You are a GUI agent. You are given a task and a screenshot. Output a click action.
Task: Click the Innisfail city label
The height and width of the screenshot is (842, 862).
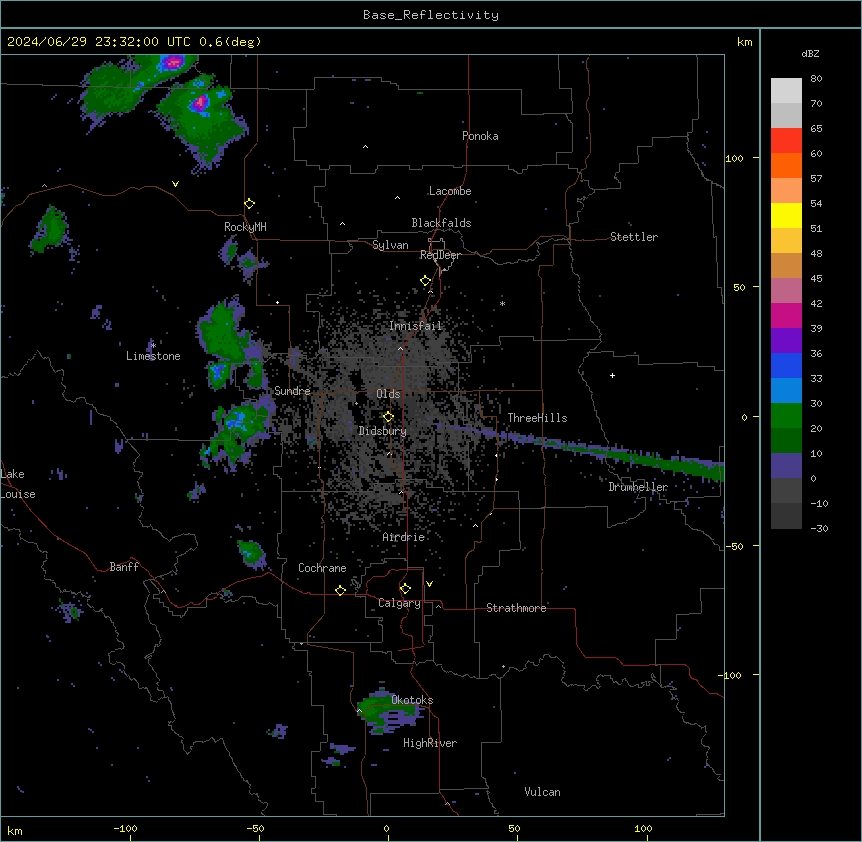coord(415,326)
